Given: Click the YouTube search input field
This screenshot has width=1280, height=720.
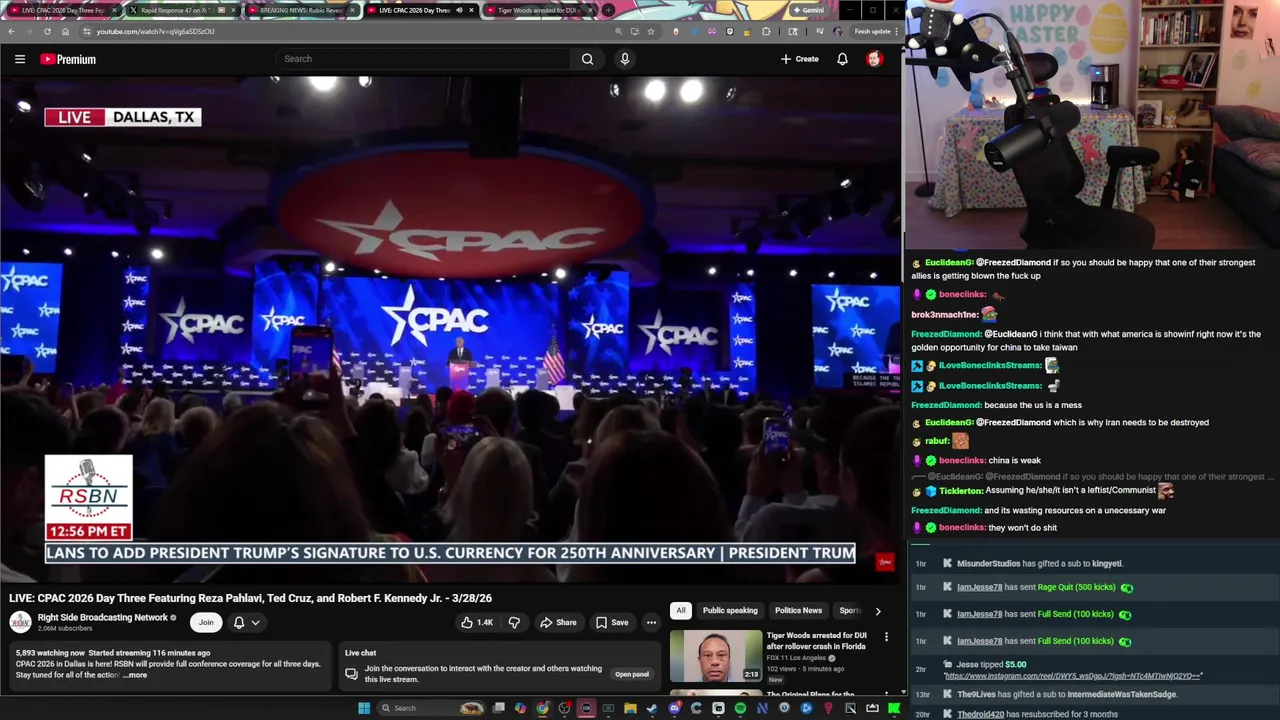Looking at the screenshot, I should tap(425, 59).
